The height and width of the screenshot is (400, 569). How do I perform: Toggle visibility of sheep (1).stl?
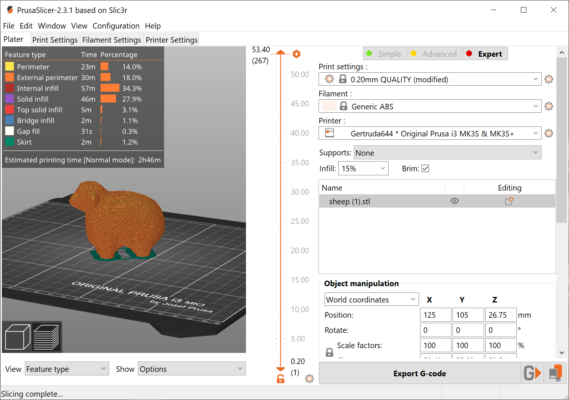[x=454, y=201]
